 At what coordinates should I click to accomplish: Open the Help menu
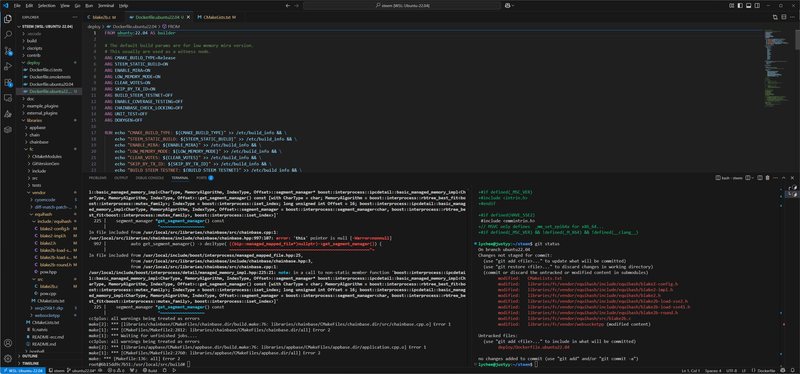123,5
